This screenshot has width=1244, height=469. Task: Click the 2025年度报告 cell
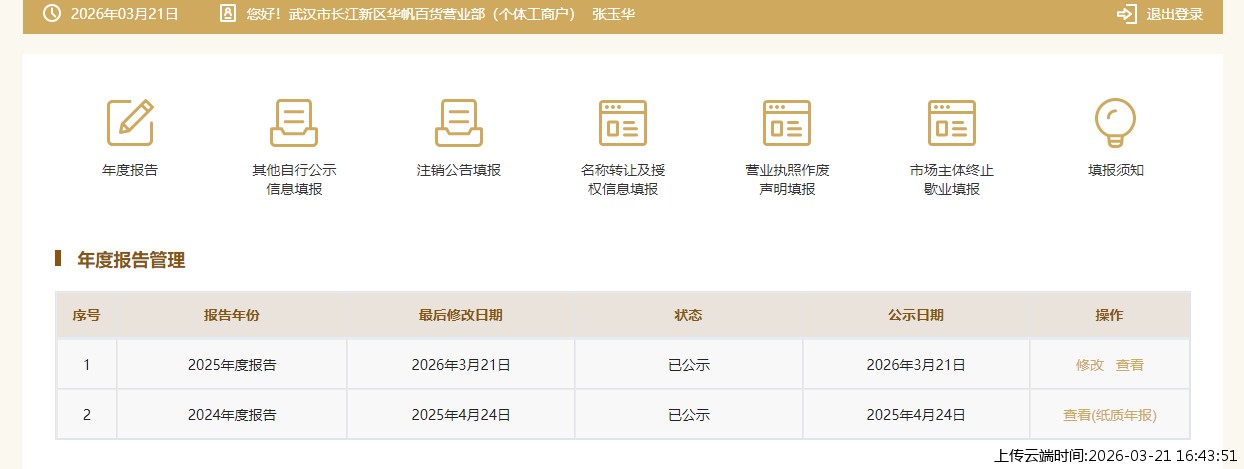pos(232,365)
